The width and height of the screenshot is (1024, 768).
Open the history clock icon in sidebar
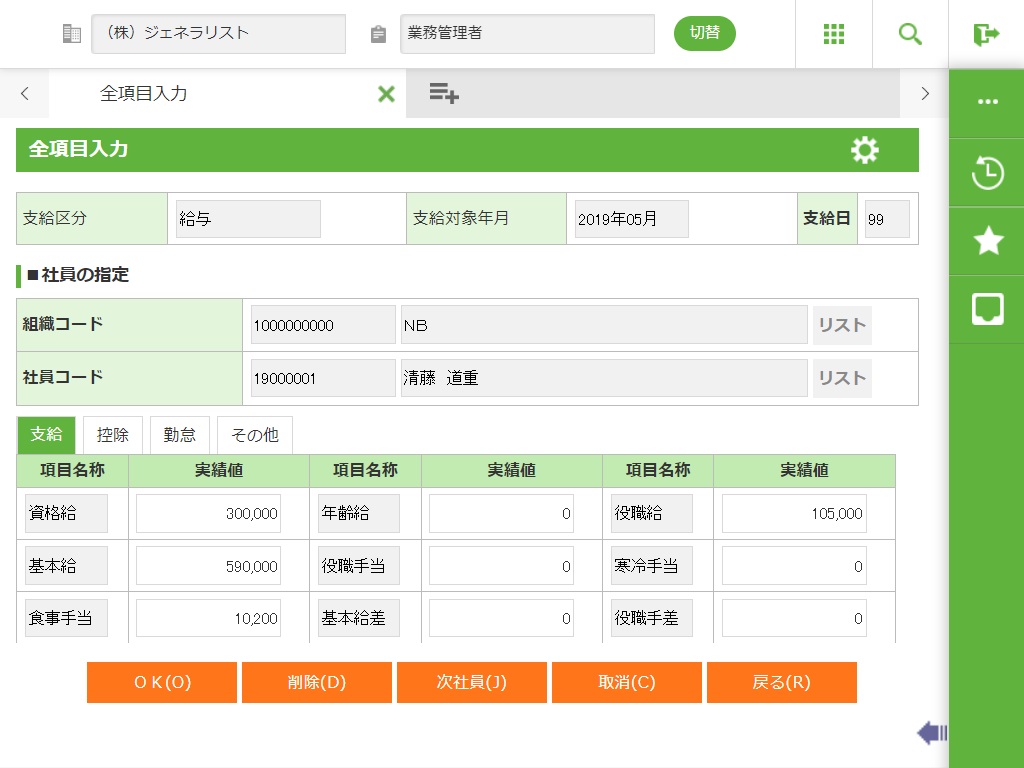tap(987, 173)
